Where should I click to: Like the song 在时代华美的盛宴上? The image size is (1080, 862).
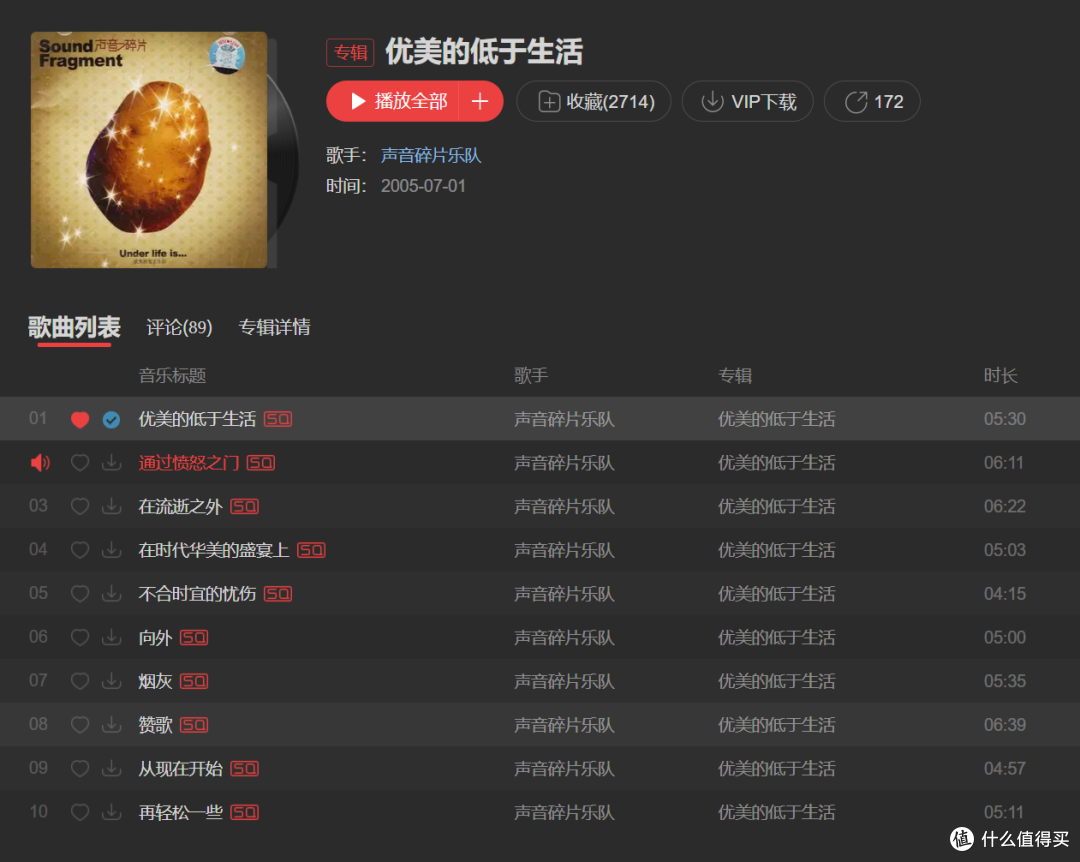(80, 550)
